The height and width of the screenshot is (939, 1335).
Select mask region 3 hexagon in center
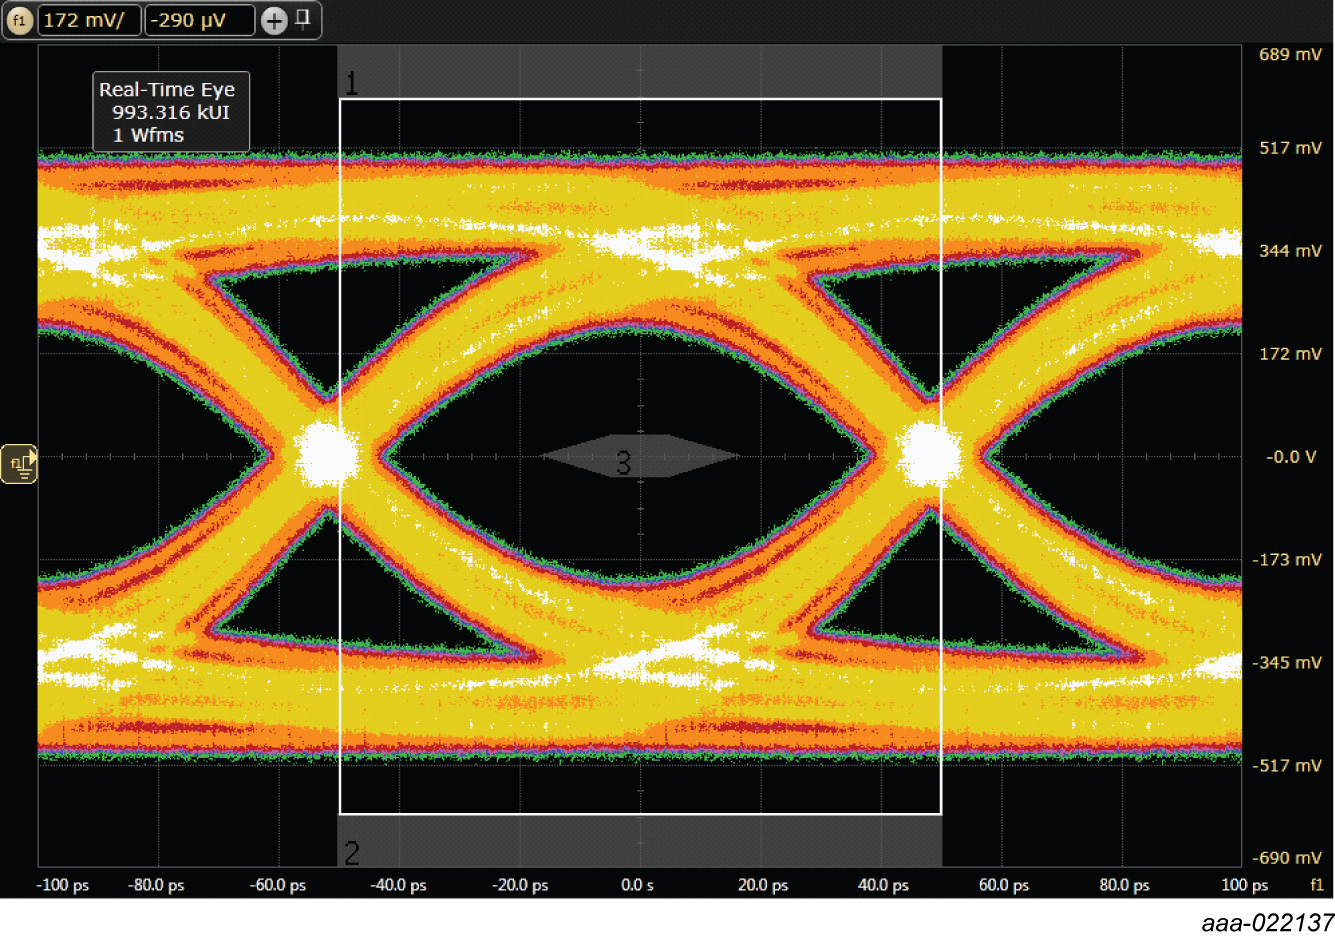(x=638, y=458)
